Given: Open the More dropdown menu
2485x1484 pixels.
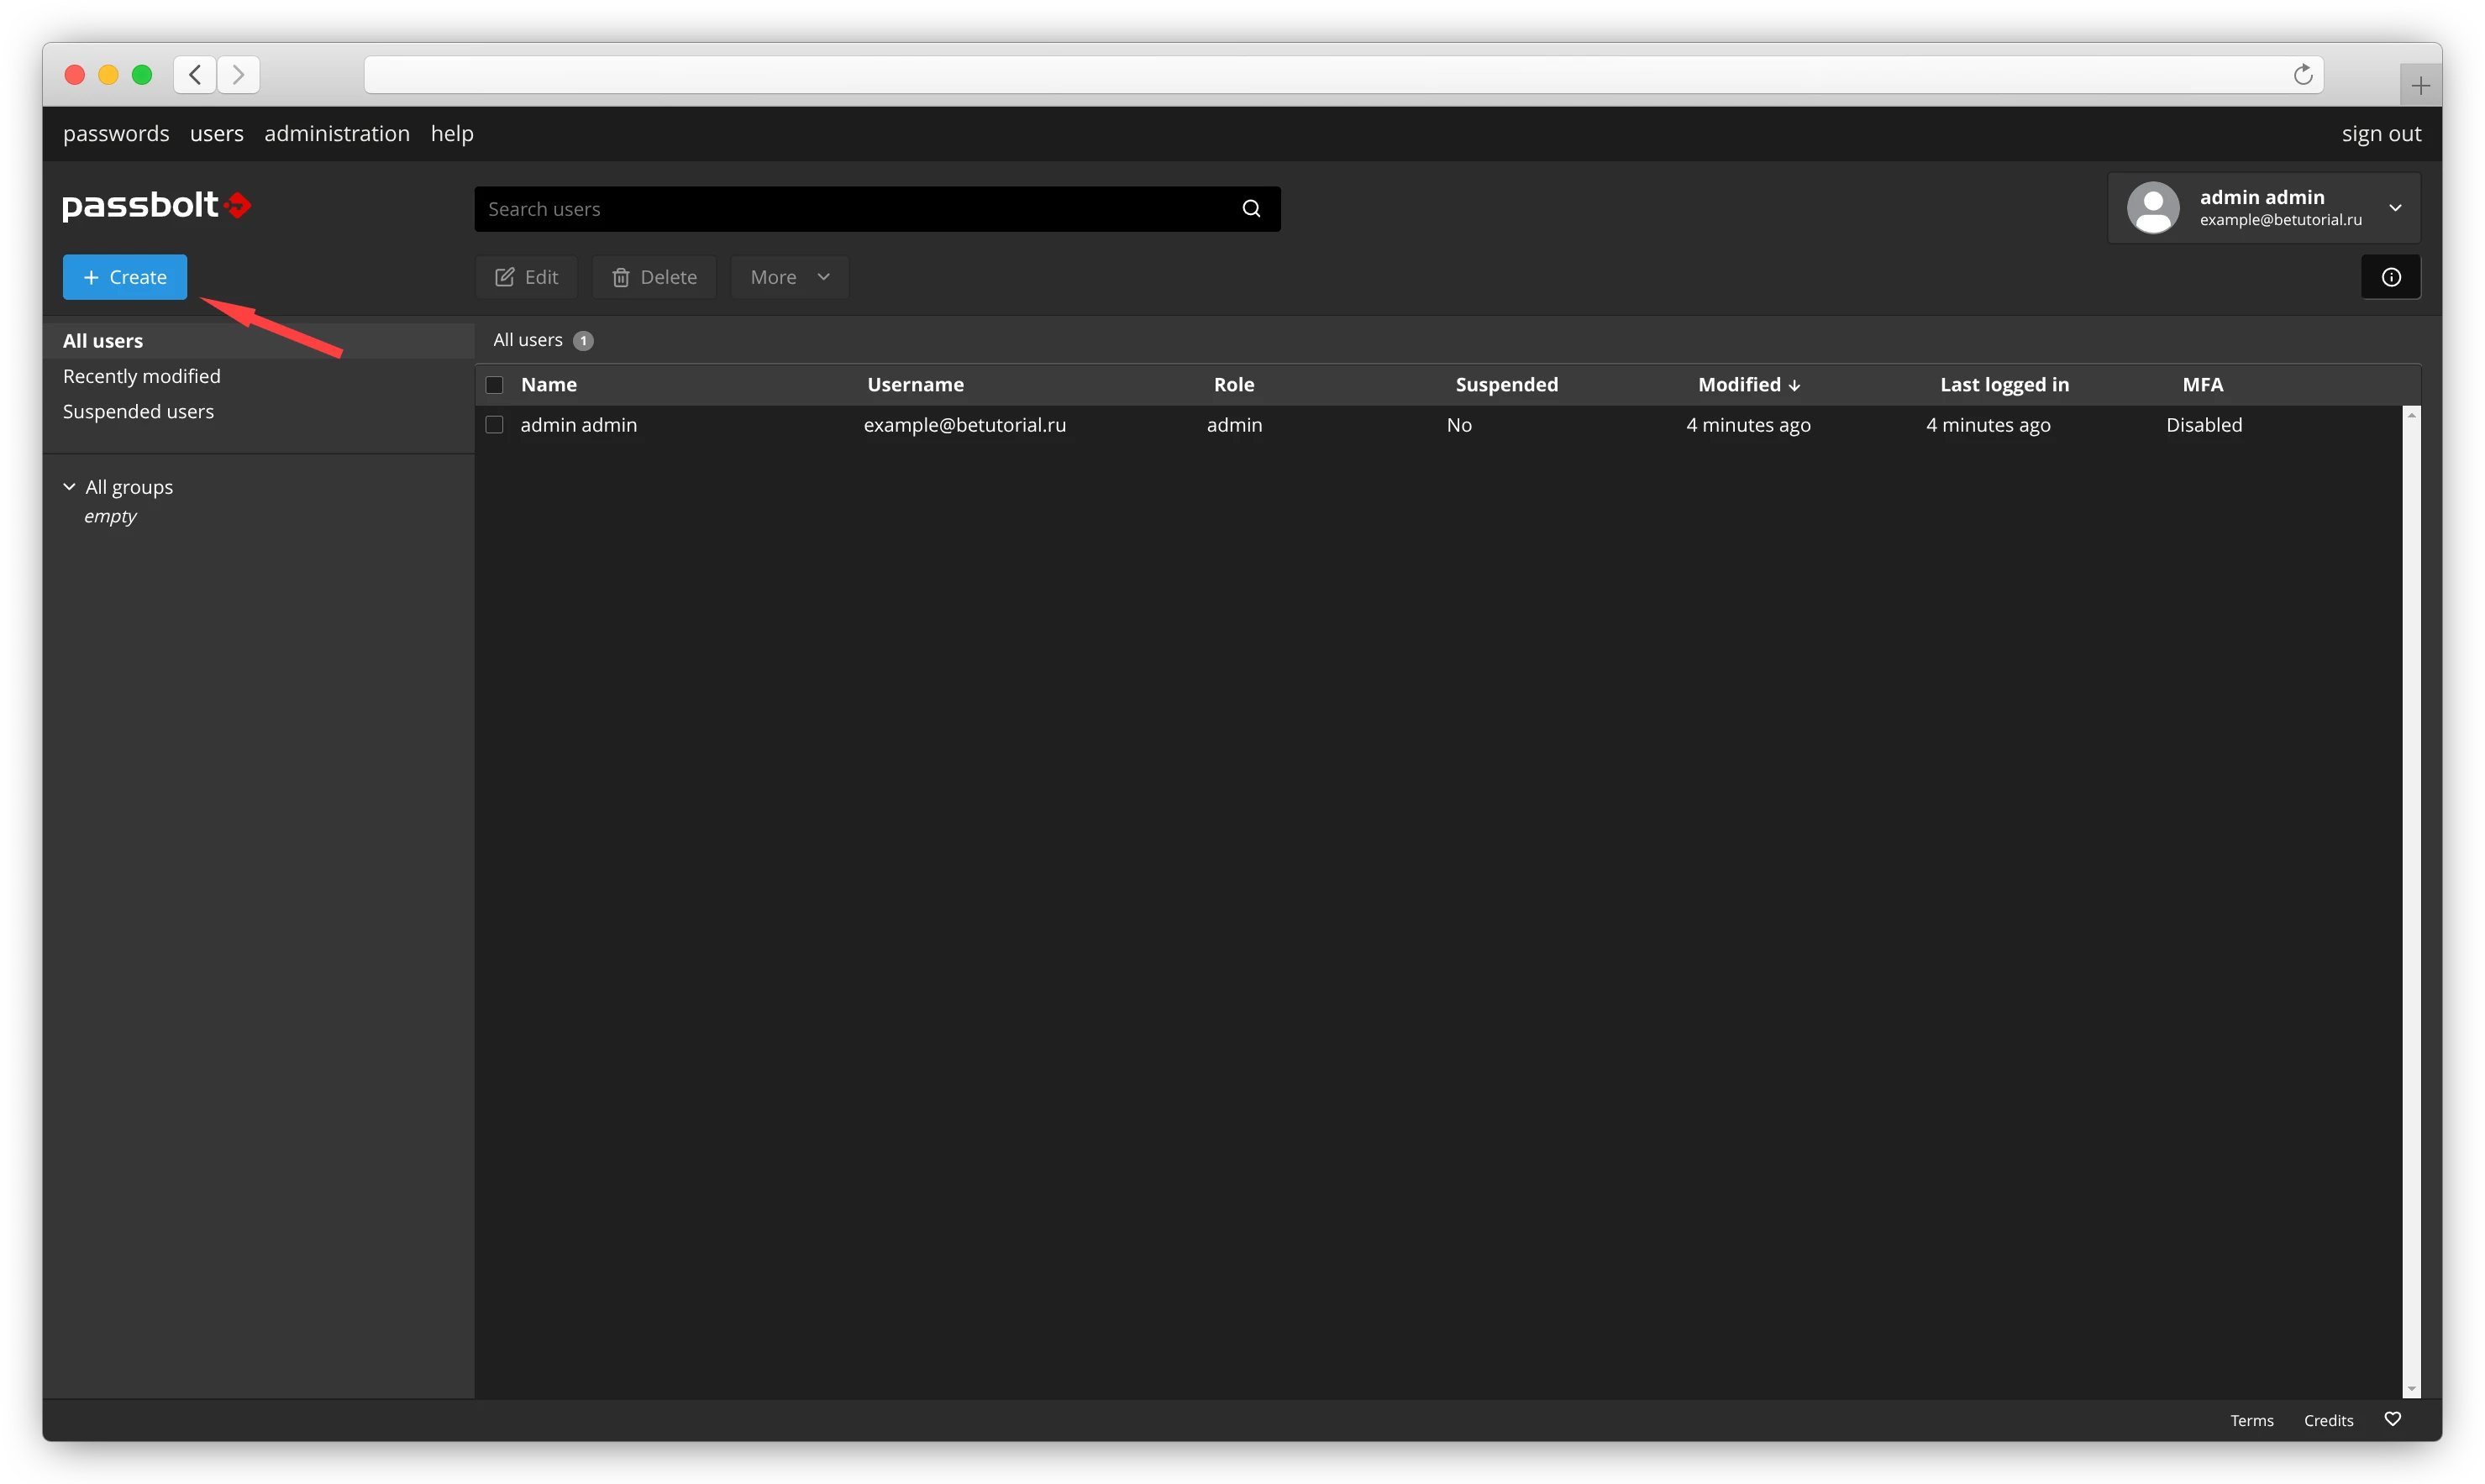Looking at the screenshot, I should click(789, 277).
